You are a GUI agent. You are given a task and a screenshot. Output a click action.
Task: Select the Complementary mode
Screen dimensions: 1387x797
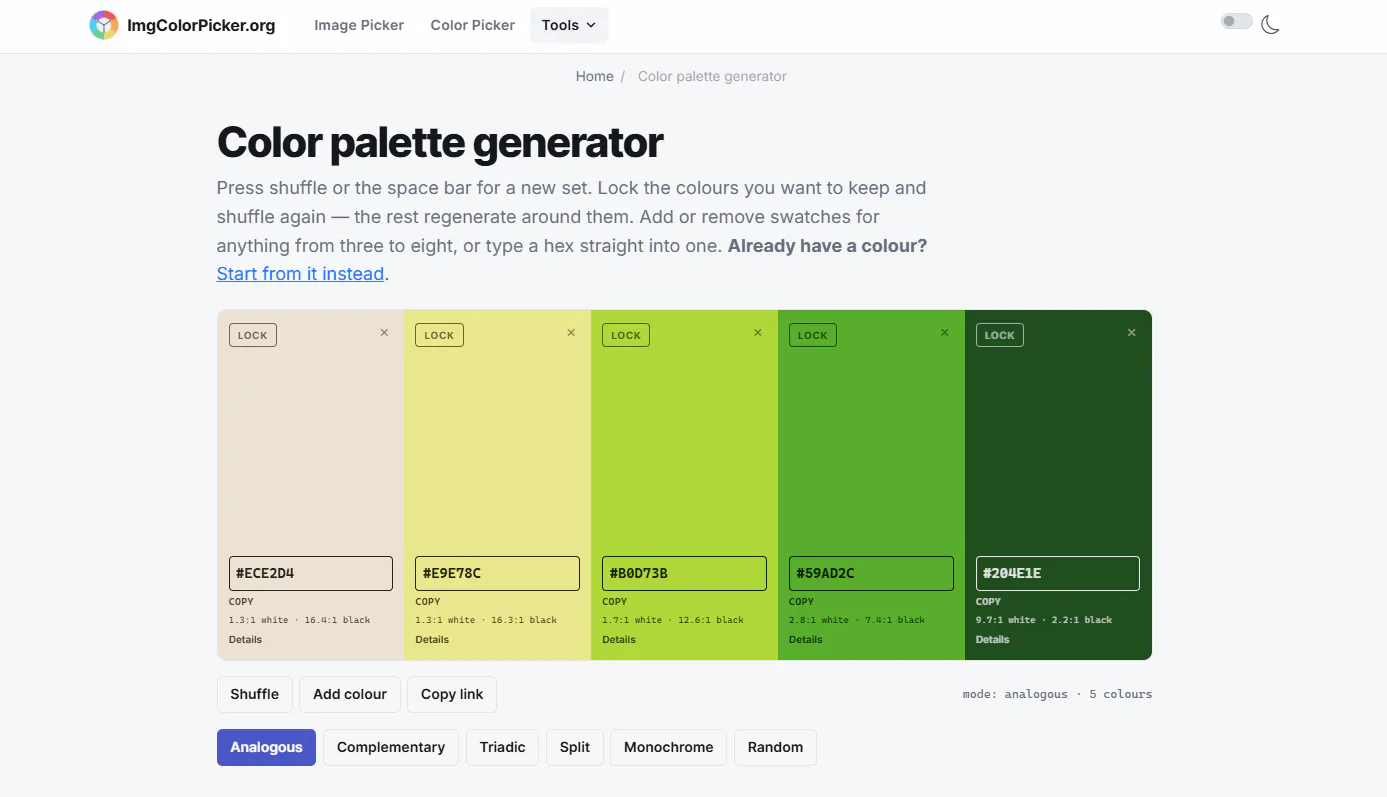[x=391, y=747]
